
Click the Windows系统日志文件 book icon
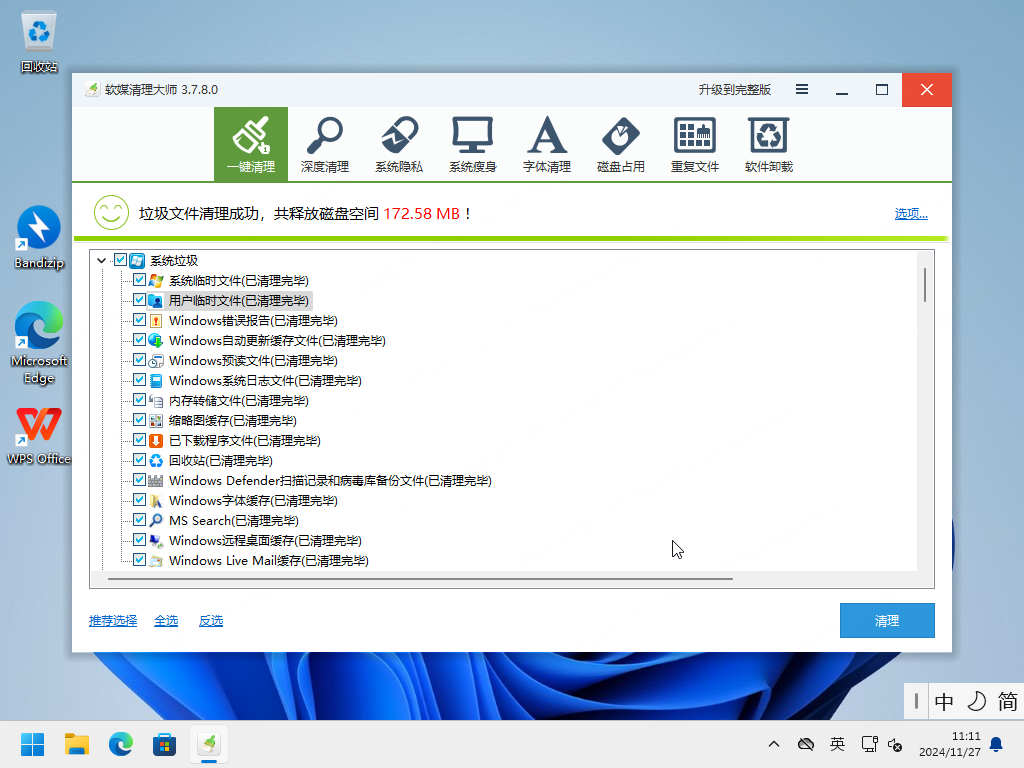click(x=155, y=381)
